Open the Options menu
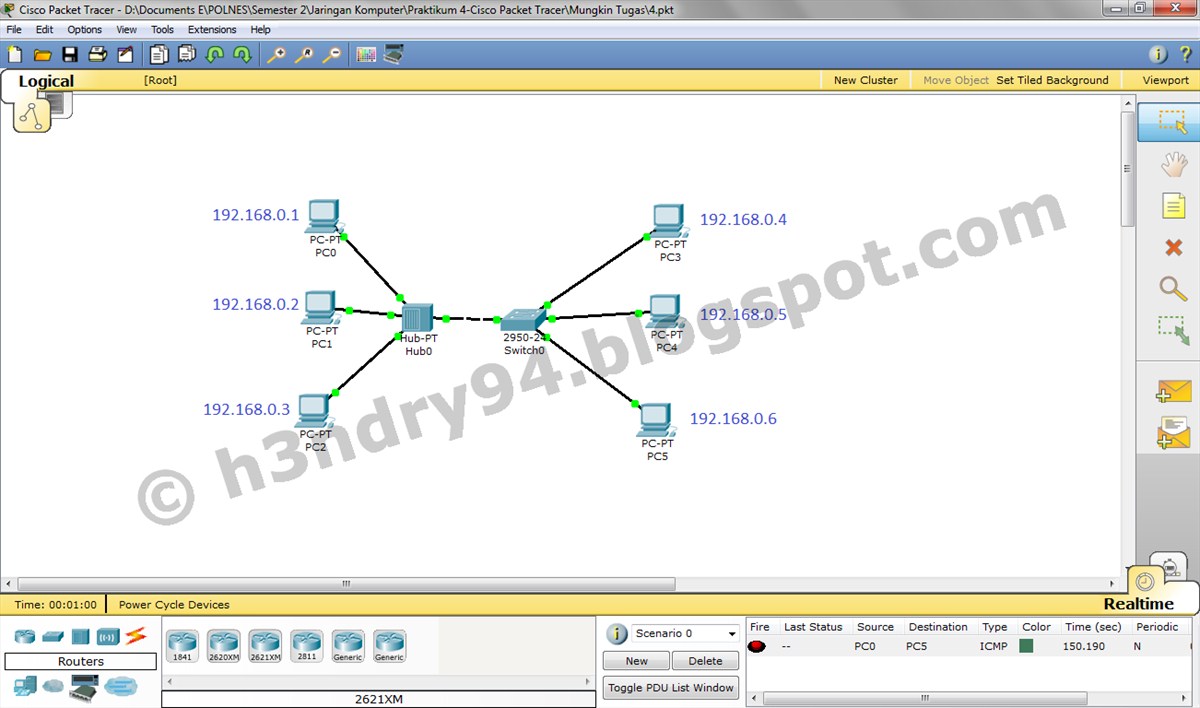Screen dimensions: 1200x708 coord(84,29)
